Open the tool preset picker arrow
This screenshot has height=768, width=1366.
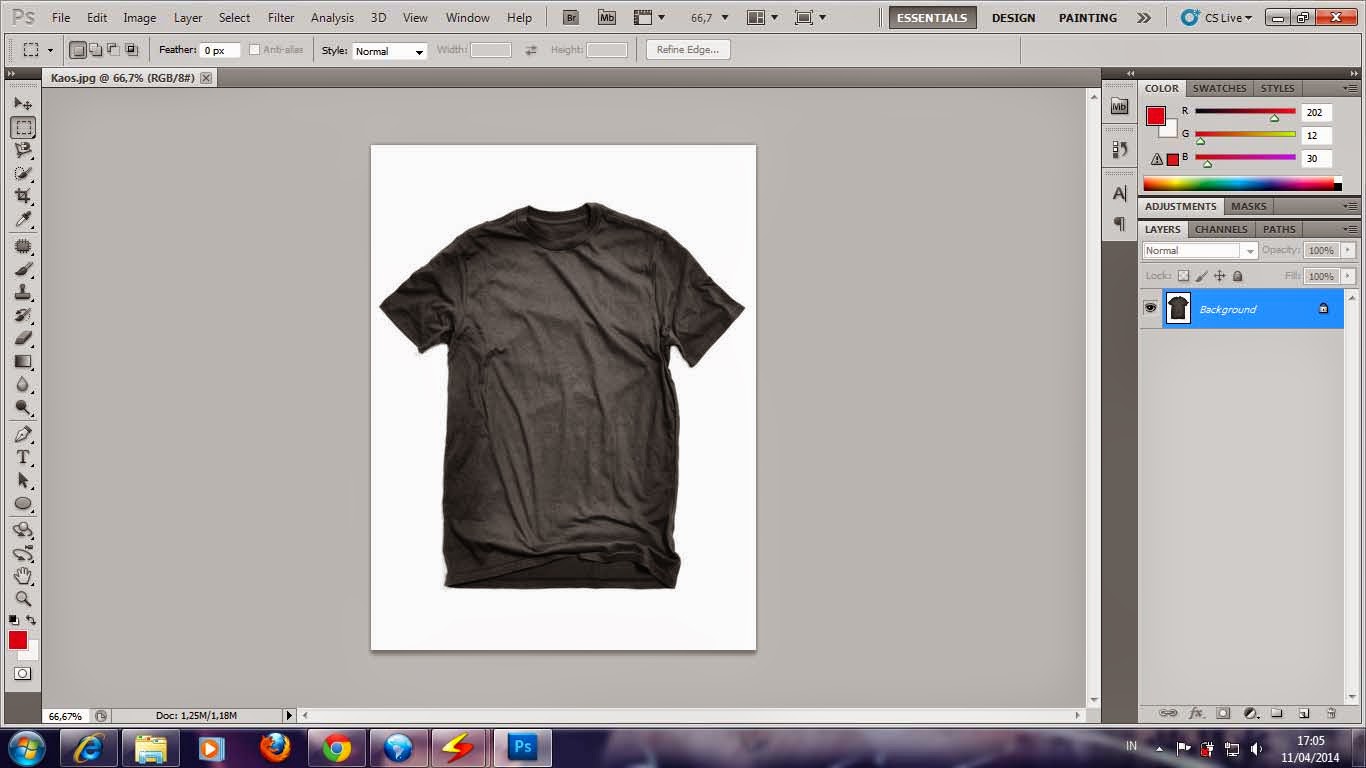click(x=49, y=50)
